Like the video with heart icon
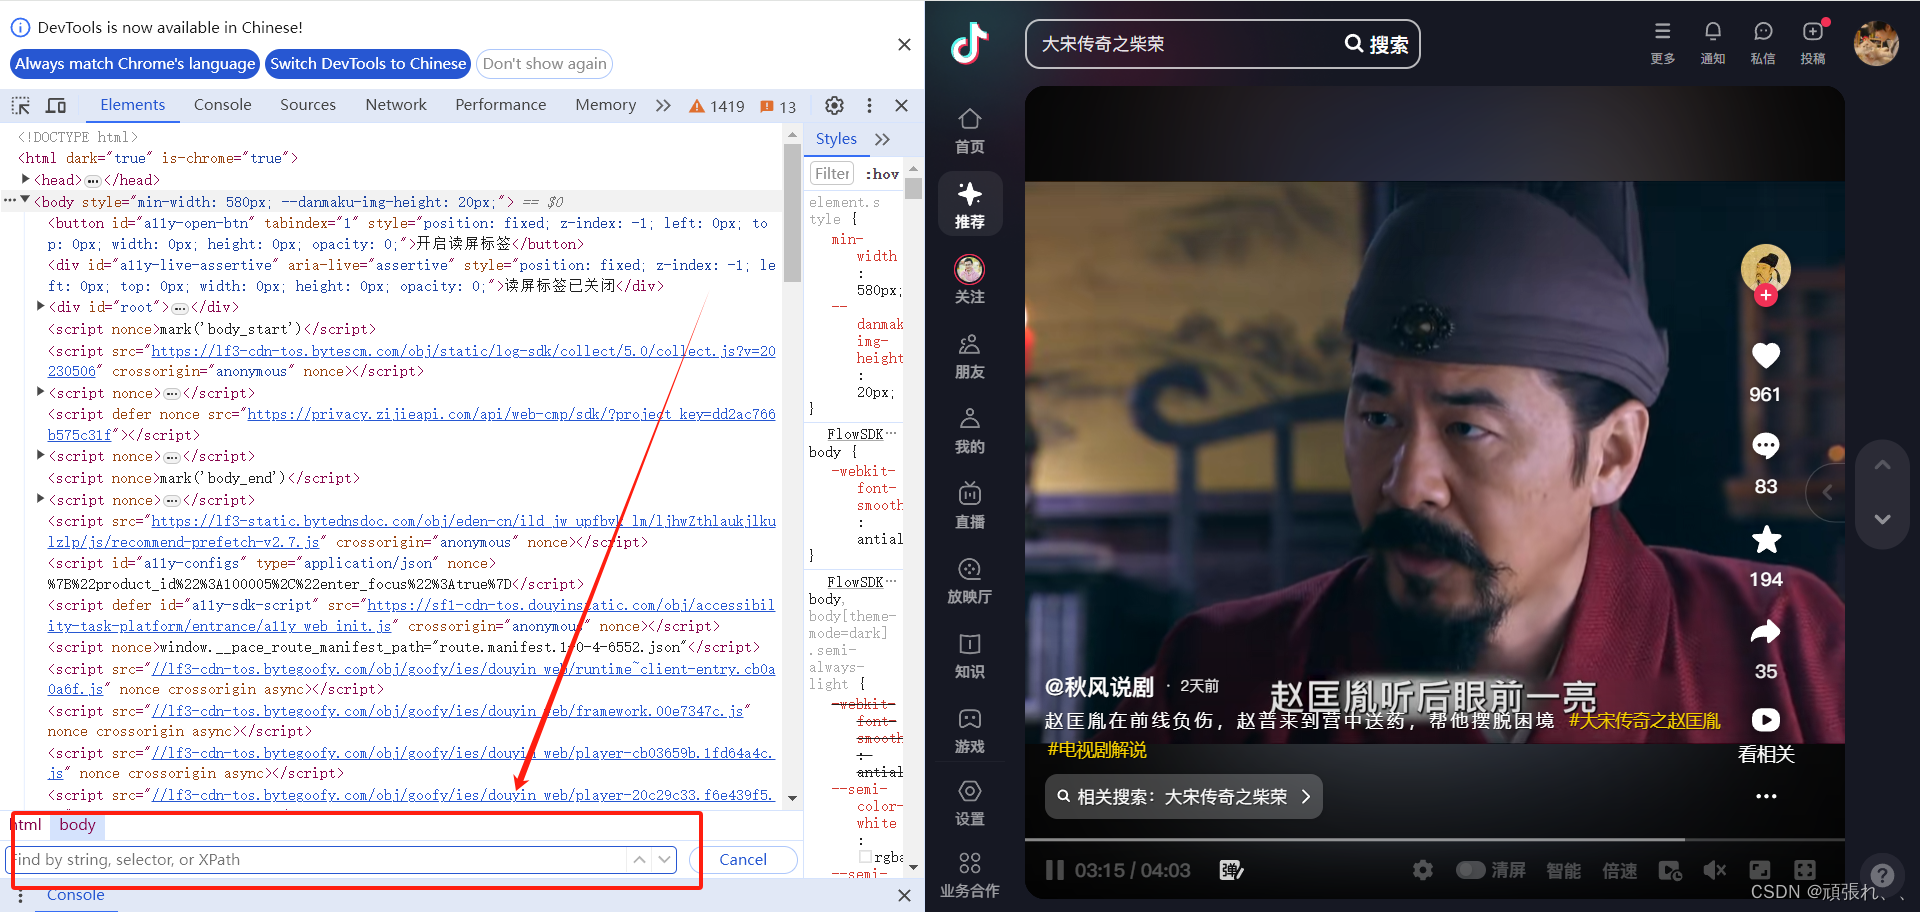 (x=1766, y=355)
